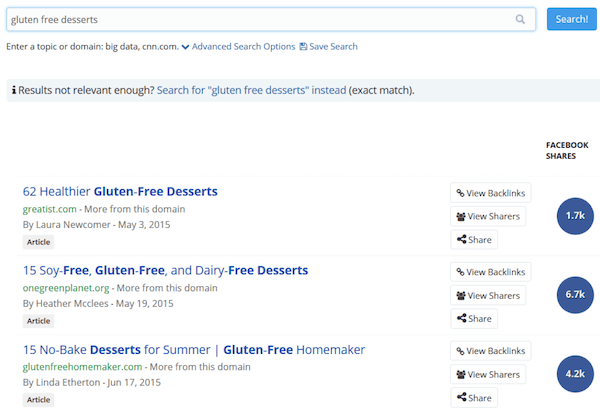Expand Advanced Search Options
600x410 pixels.
point(238,47)
